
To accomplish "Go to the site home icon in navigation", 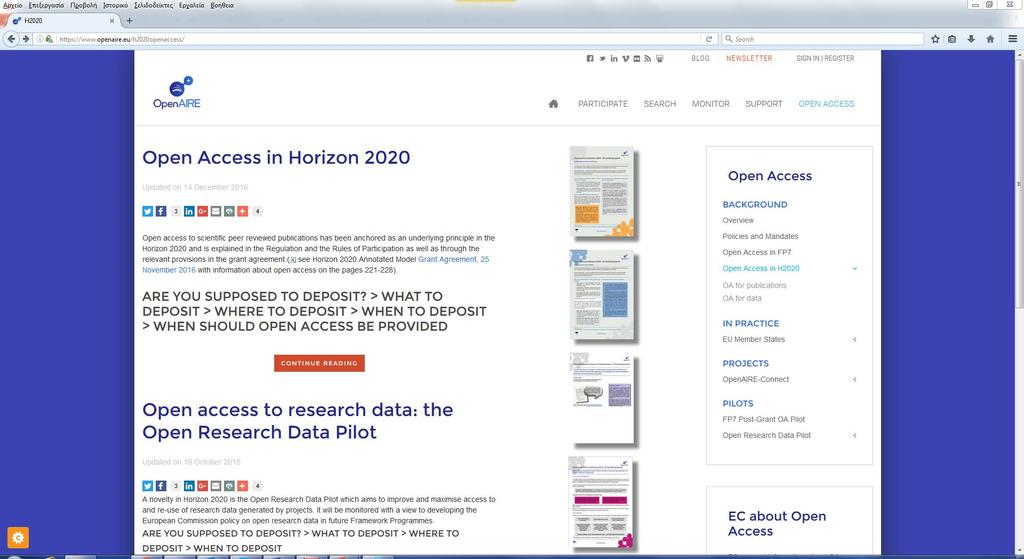I will [x=553, y=104].
